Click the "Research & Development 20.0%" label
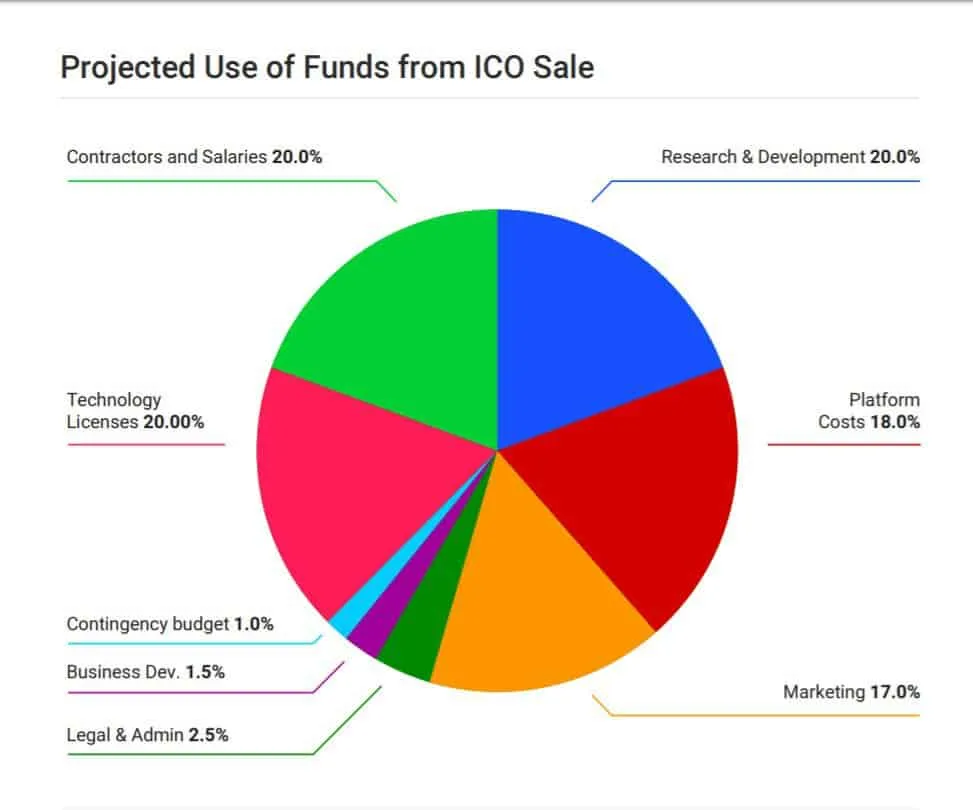This screenshot has height=810, width=973. coord(790,157)
